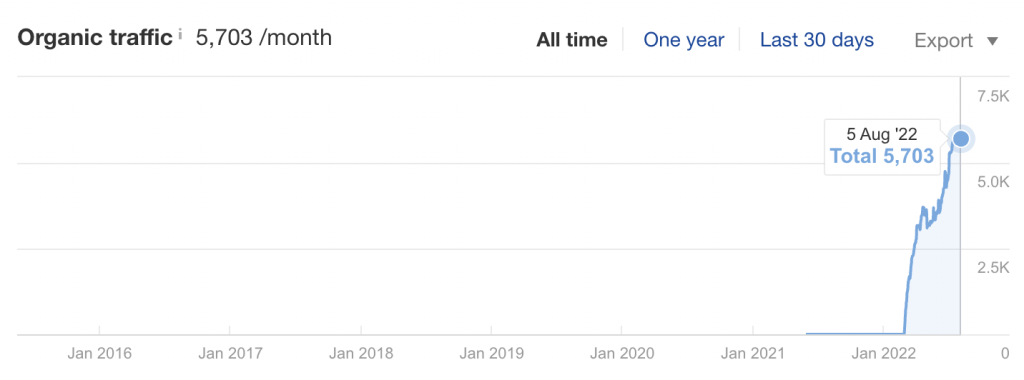Open the Export dropdown arrow

pyautogui.click(x=992, y=41)
